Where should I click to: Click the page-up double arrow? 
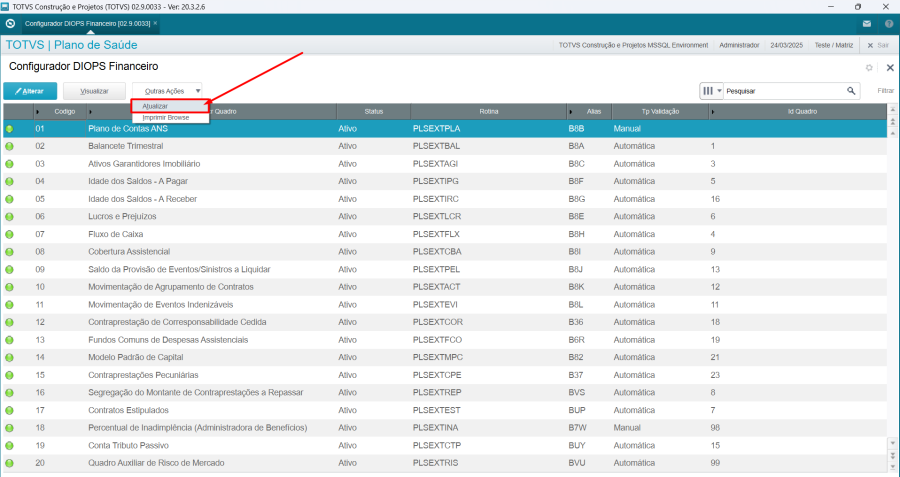coord(893,121)
